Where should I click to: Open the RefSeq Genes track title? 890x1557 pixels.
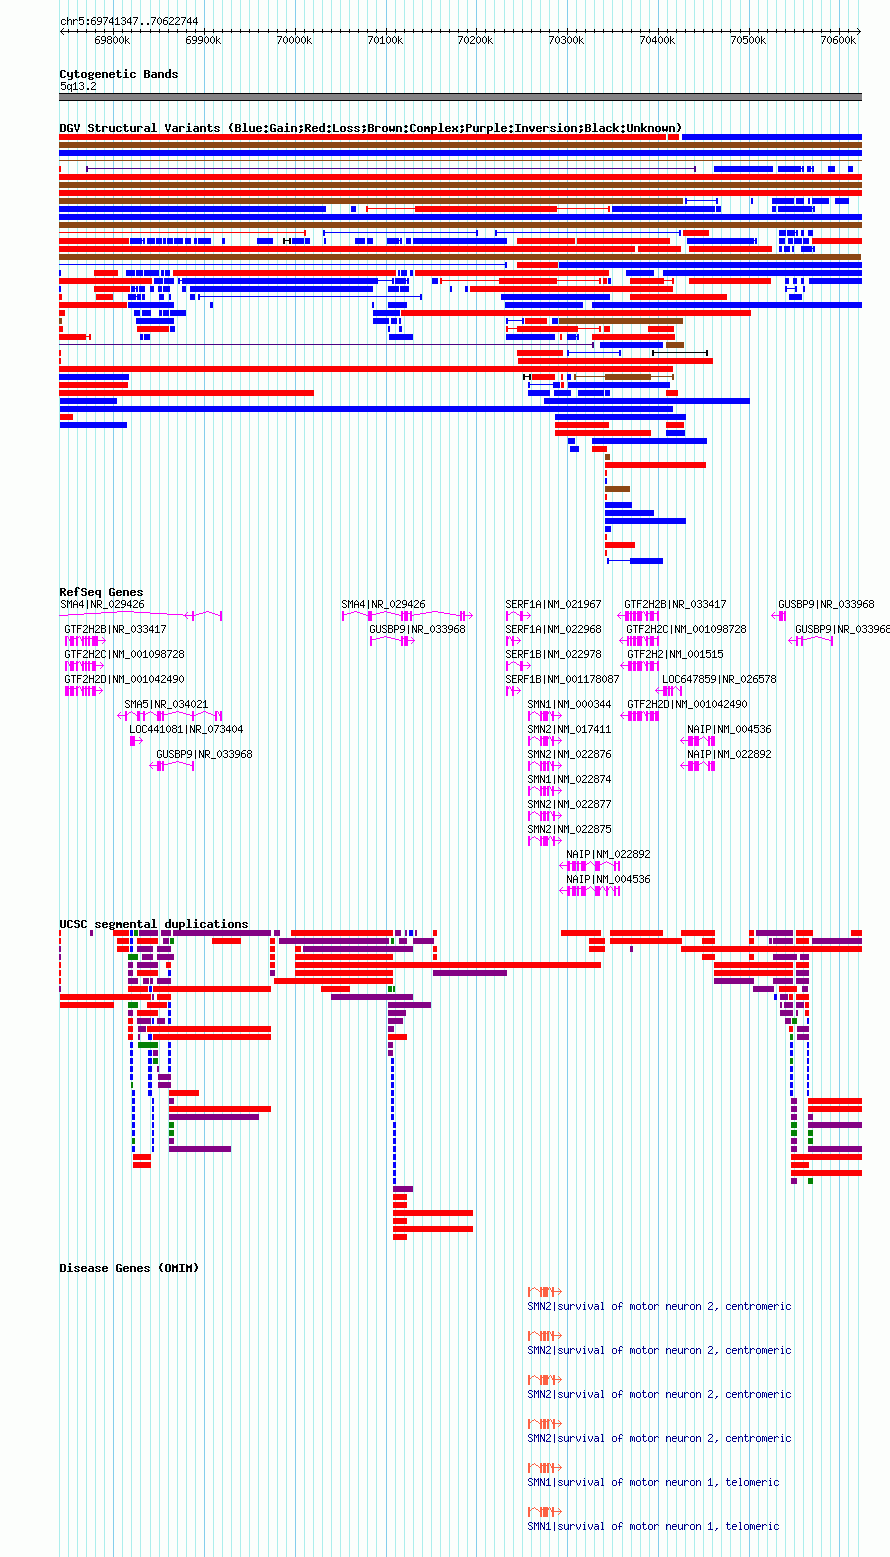pyautogui.click(x=101, y=593)
